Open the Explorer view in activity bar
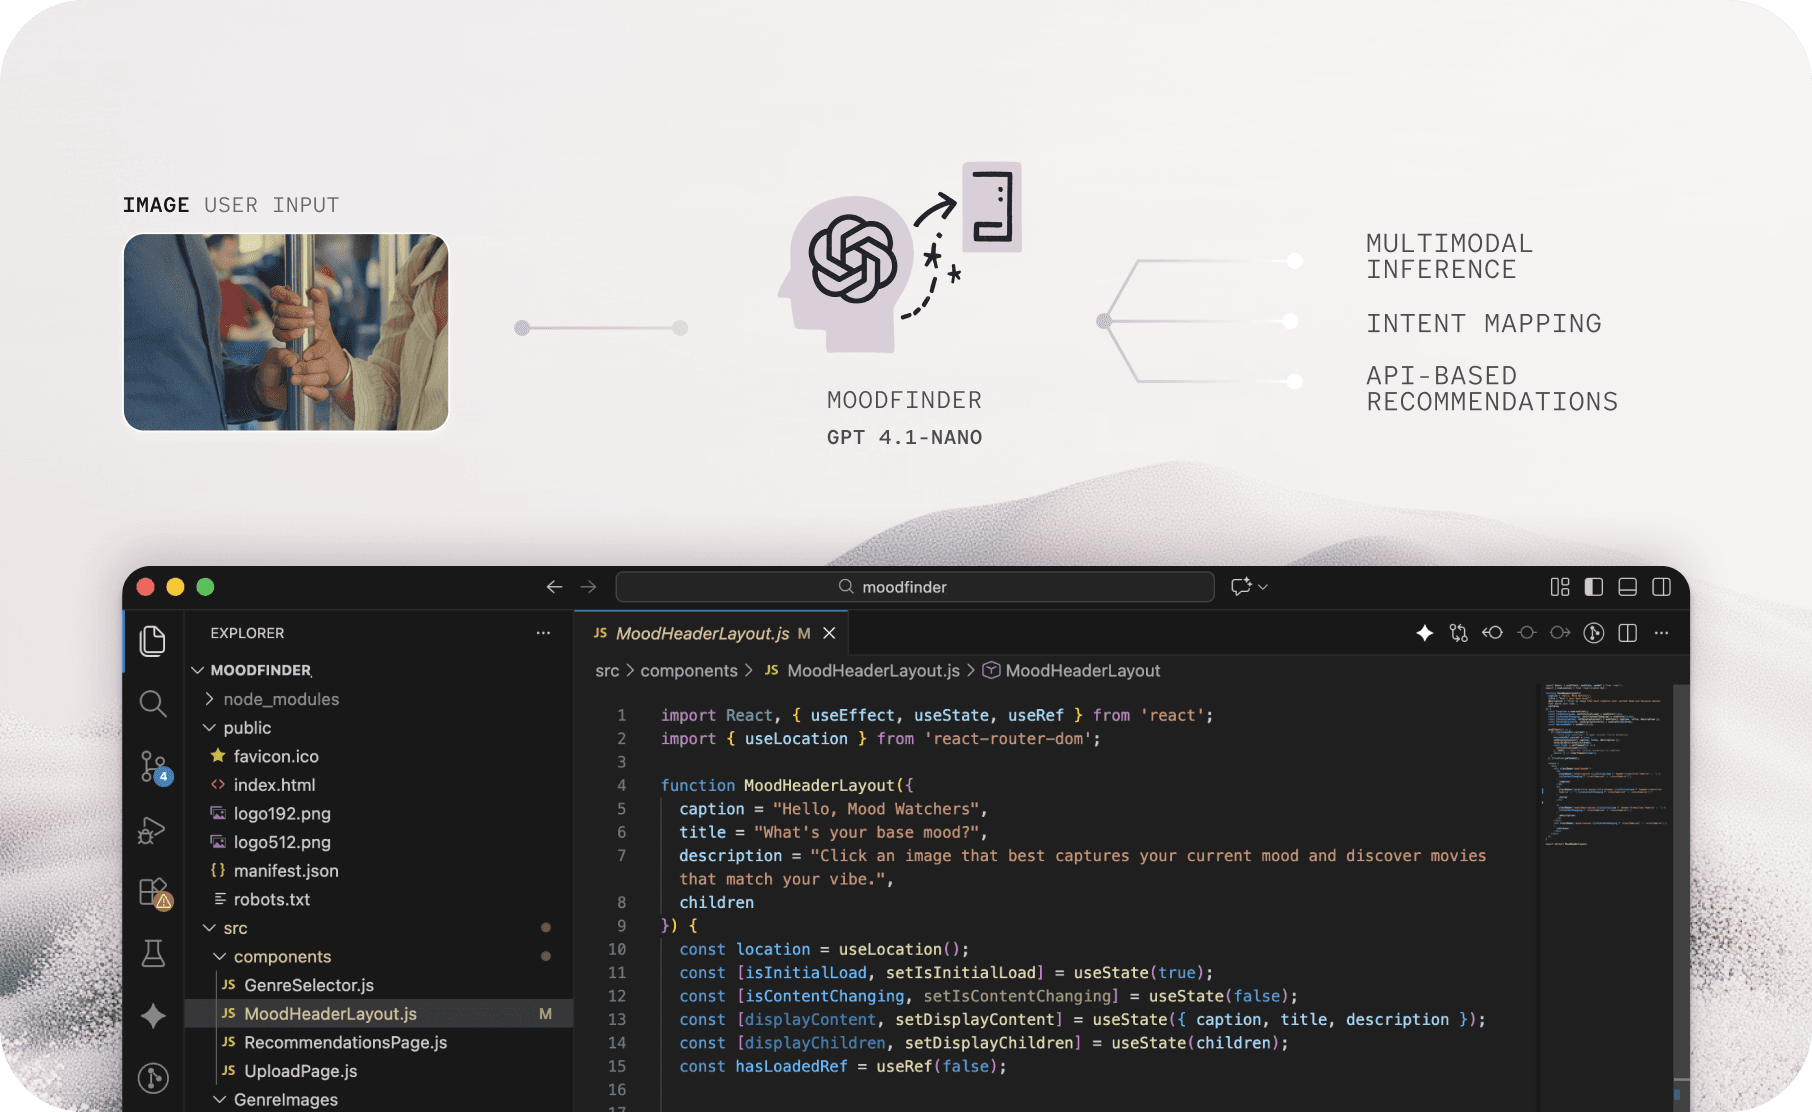The width and height of the screenshot is (1812, 1112). (x=152, y=641)
